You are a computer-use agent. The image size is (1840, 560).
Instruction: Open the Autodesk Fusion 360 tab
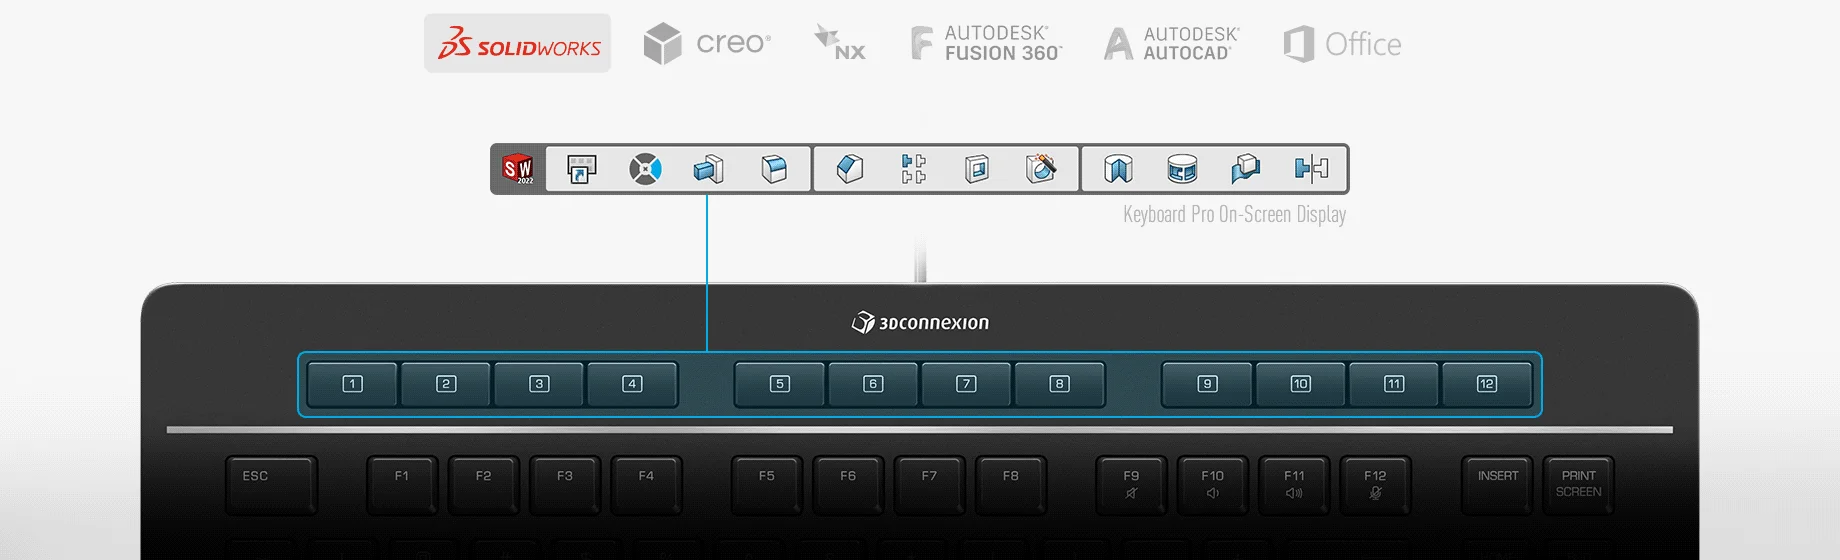pyautogui.click(x=986, y=43)
